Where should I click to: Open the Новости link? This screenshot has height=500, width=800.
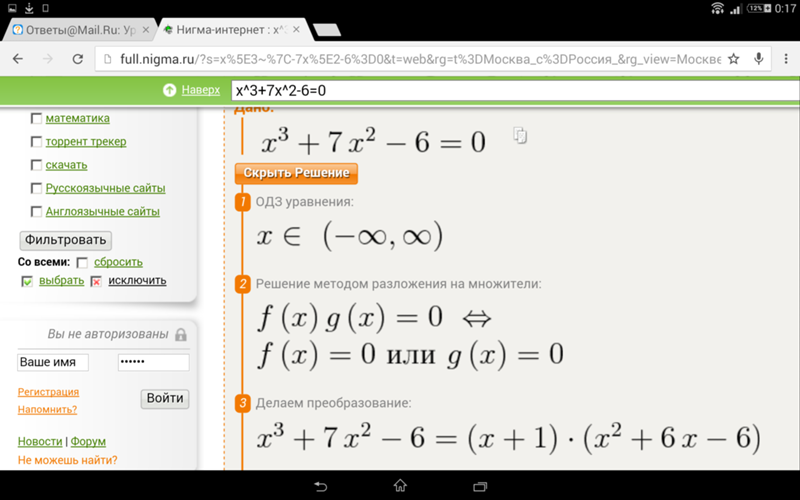point(40,441)
